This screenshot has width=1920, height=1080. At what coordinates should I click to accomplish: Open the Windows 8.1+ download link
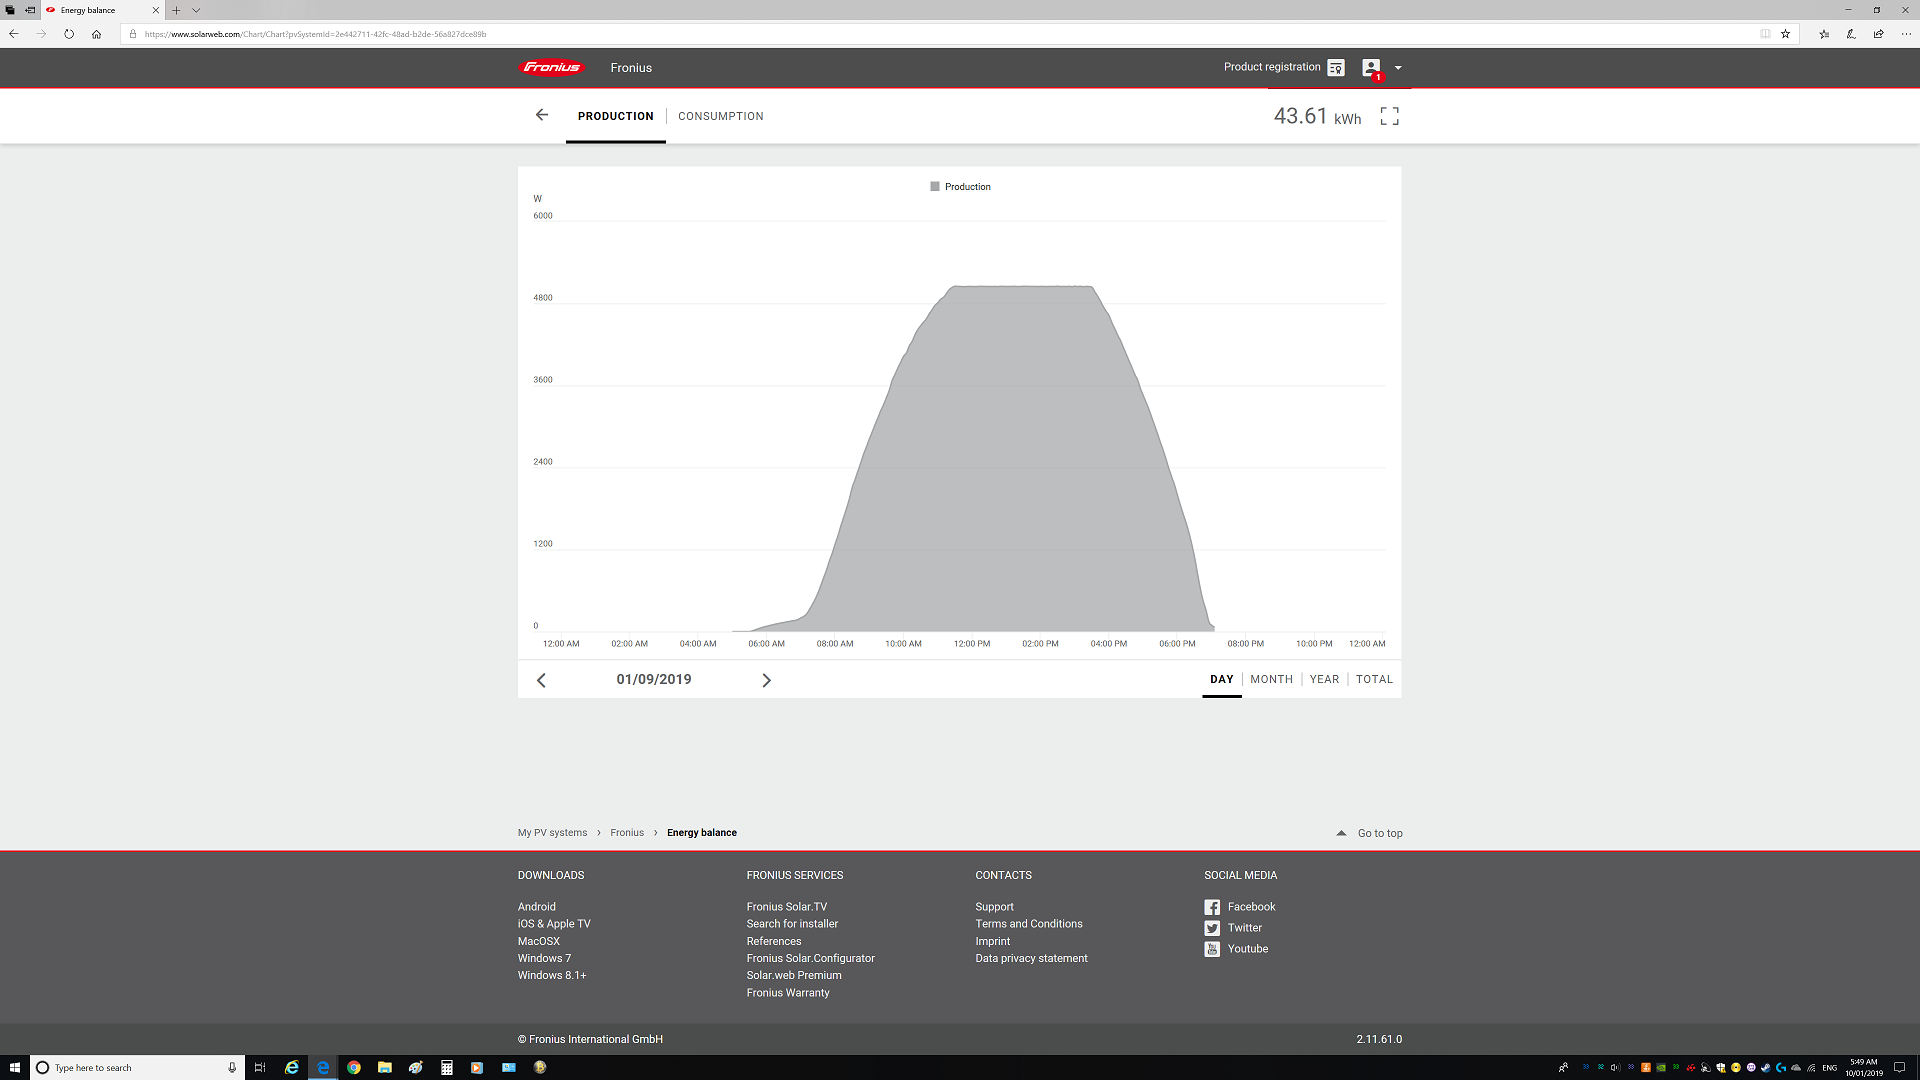pyautogui.click(x=552, y=975)
